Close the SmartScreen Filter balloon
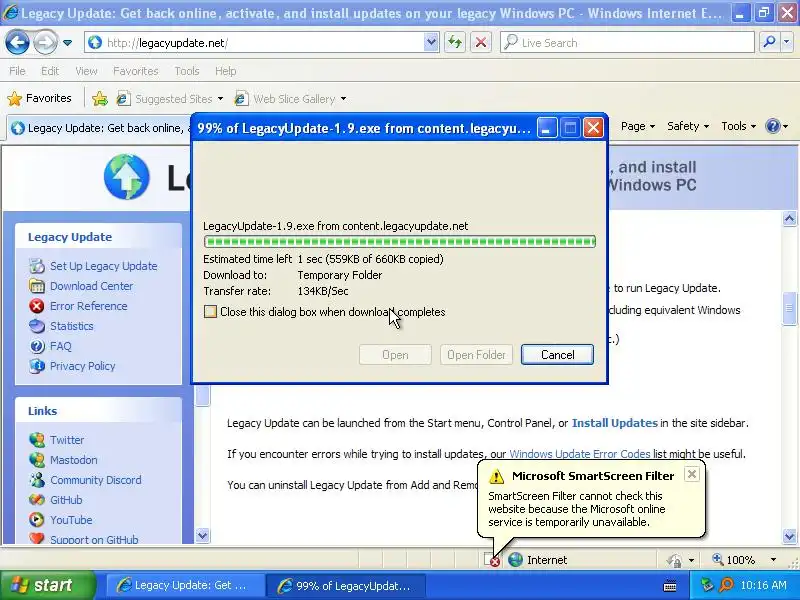The height and width of the screenshot is (600, 800). pos(691,474)
